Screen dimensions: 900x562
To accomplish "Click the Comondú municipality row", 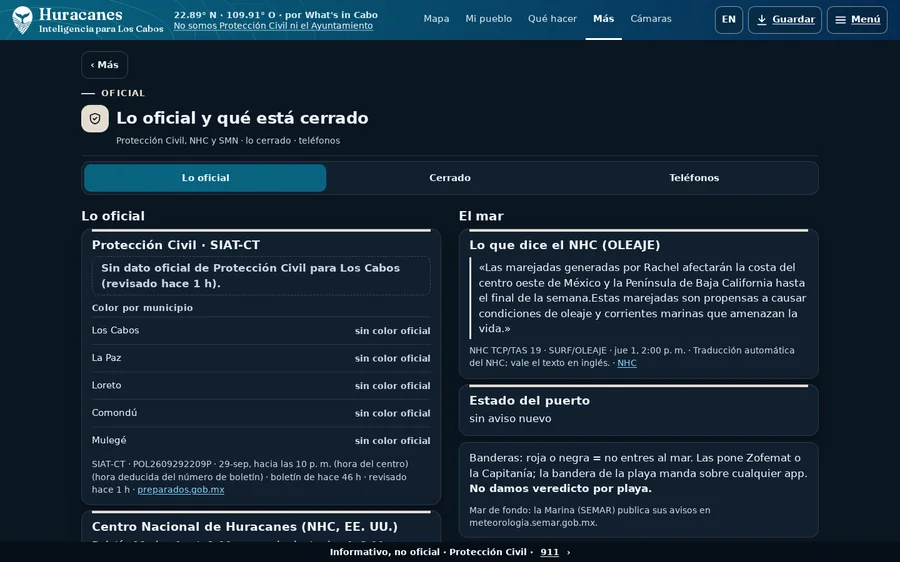I will pyautogui.click(x=261, y=413).
